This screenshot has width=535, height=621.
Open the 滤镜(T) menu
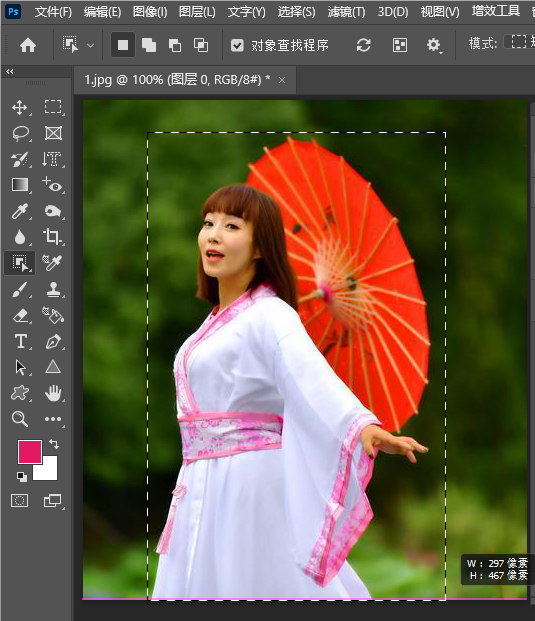346,12
